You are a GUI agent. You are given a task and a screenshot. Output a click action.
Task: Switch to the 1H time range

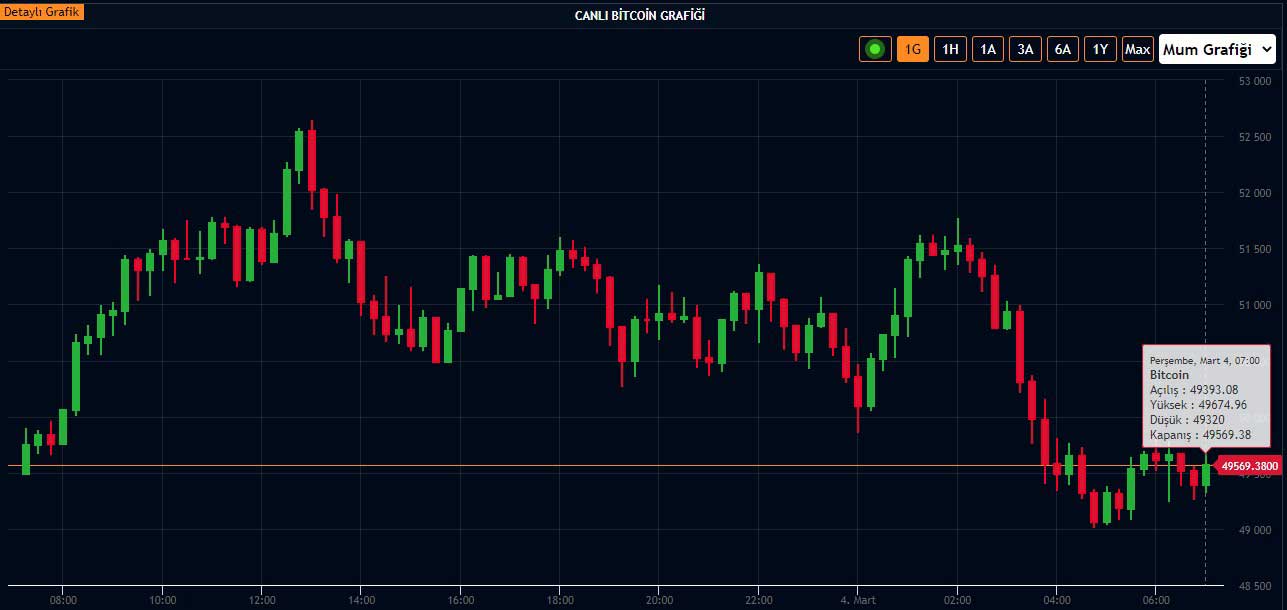coord(950,49)
